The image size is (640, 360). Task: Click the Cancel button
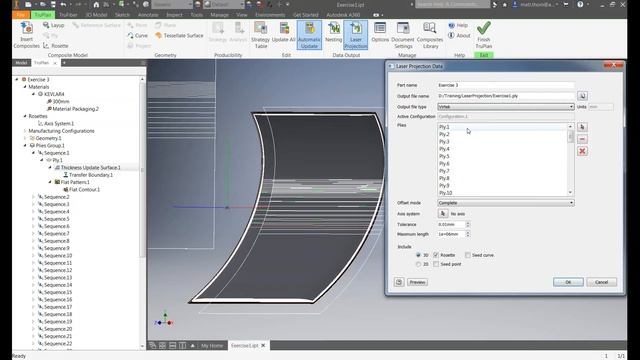601,282
